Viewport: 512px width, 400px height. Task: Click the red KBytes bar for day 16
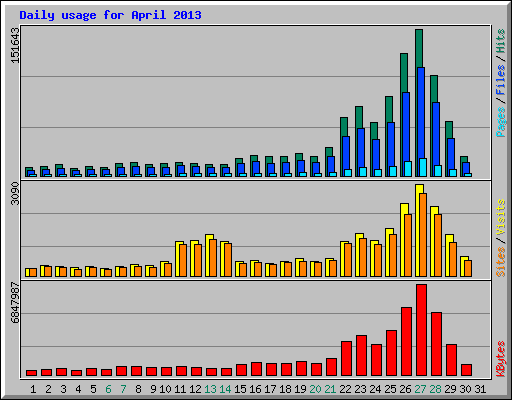(x=256, y=369)
